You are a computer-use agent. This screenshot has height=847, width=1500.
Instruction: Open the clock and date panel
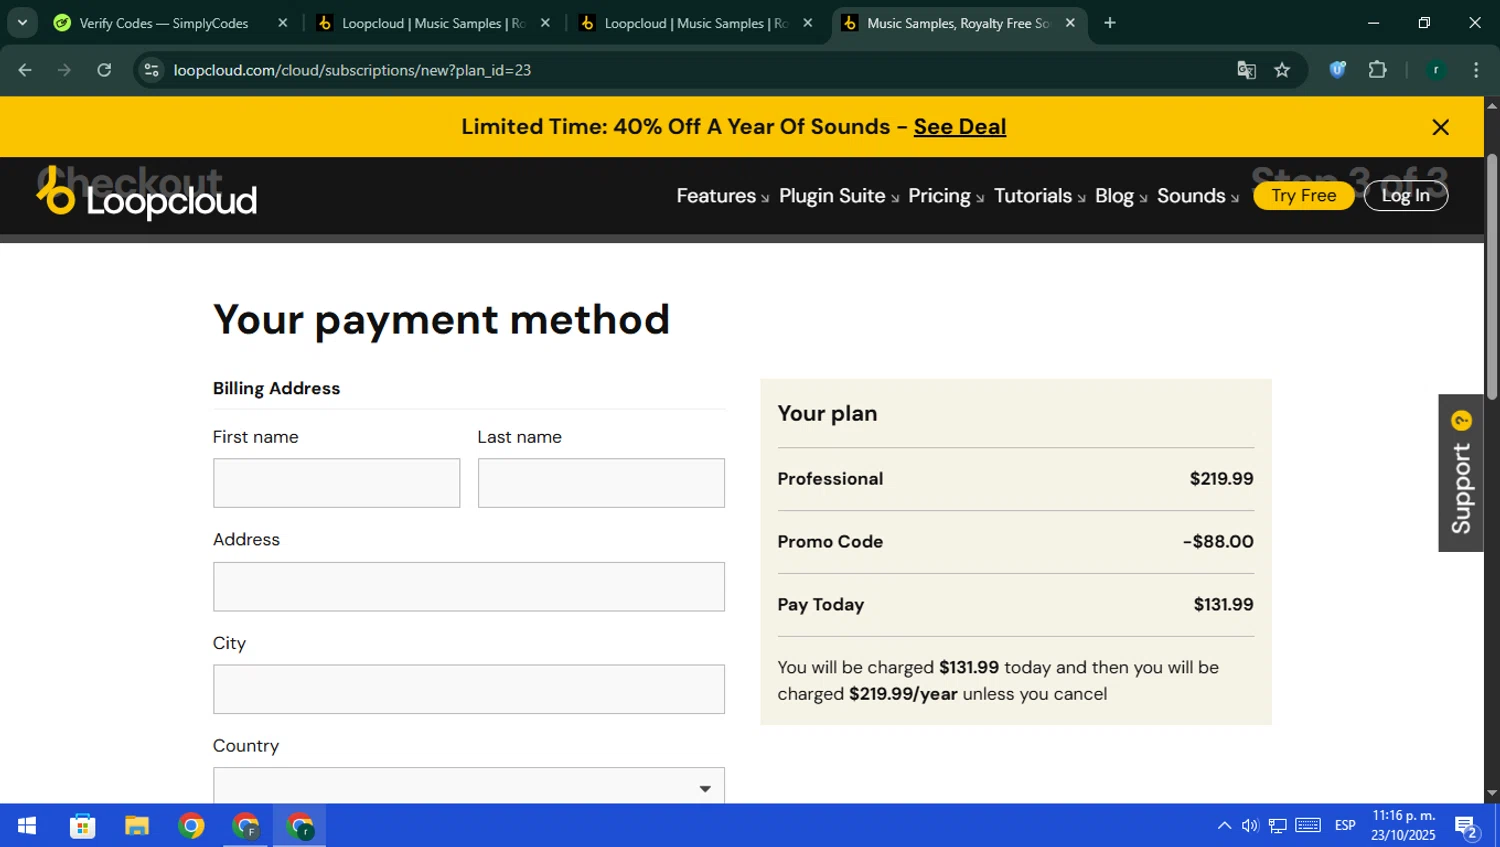coord(1403,826)
